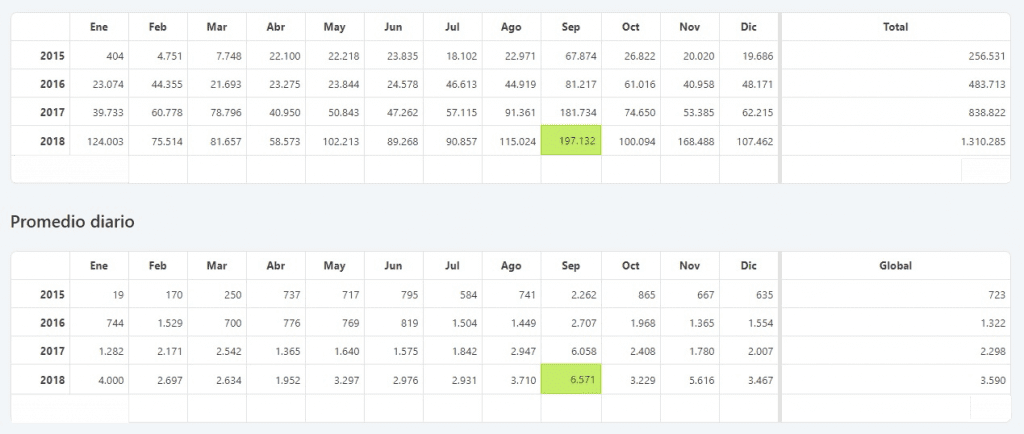Screen dimensions: 1024x434
Task: Click the 404 January 2015 cell
Action: 110,56
